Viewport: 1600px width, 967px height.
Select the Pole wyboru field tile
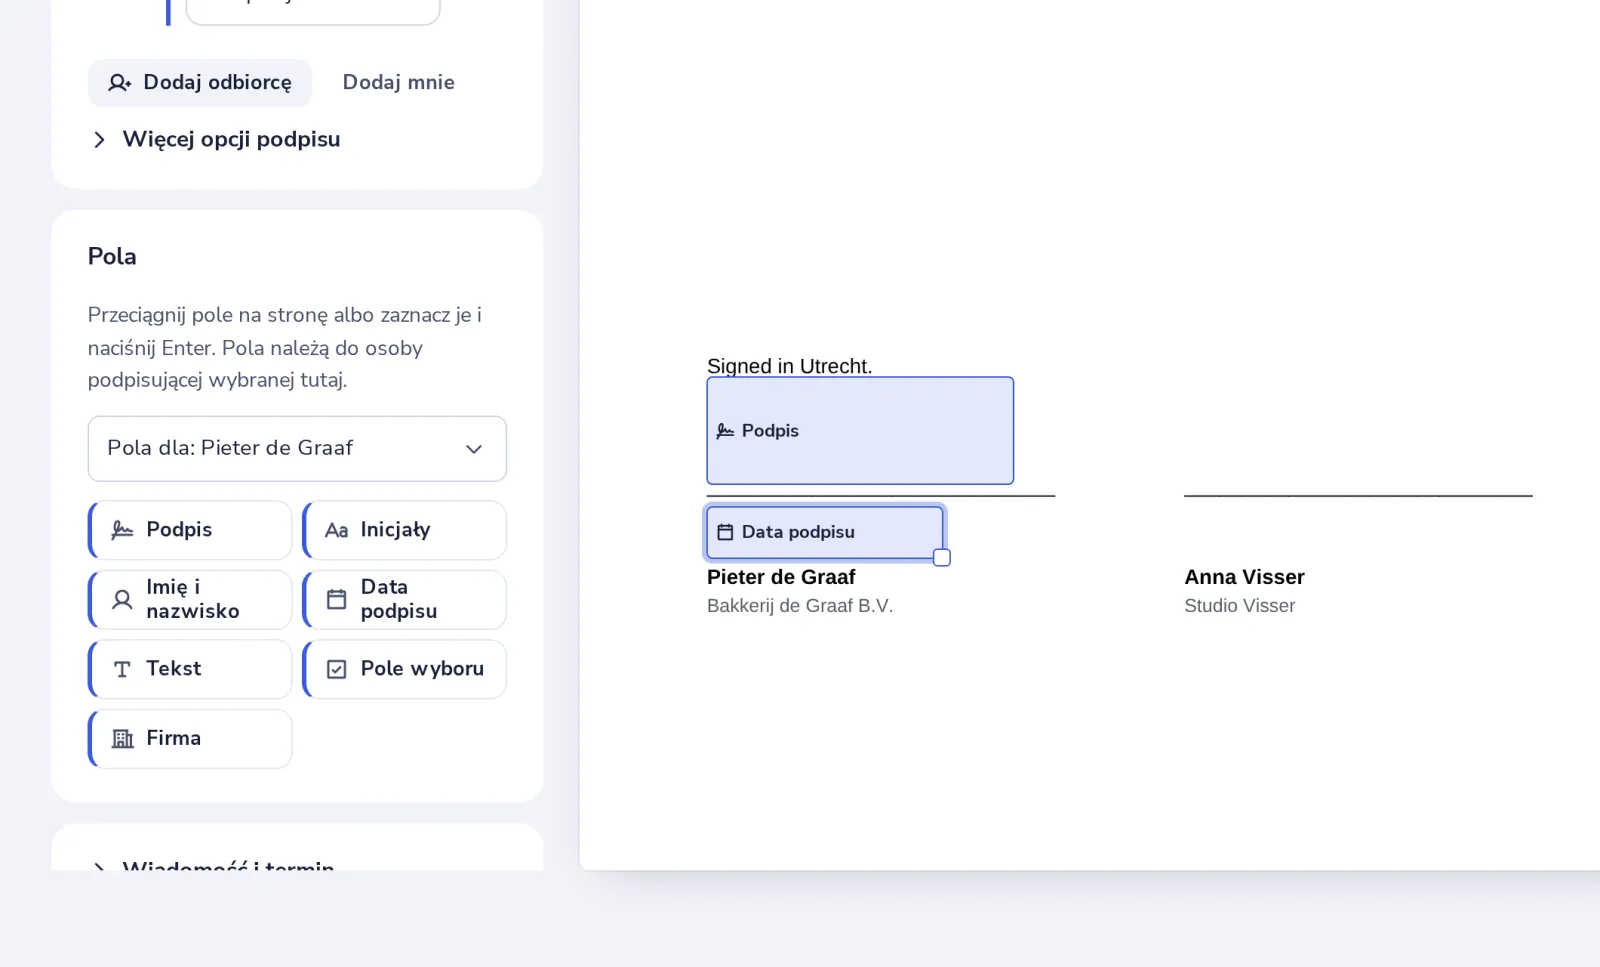tap(404, 669)
